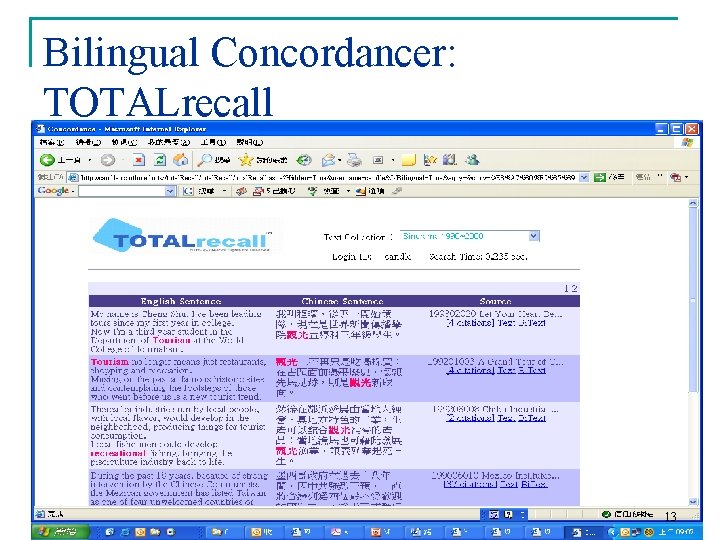The width and height of the screenshot is (720, 540).
Task: Click the History/Media icon right of Favorites
Action: point(304,160)
